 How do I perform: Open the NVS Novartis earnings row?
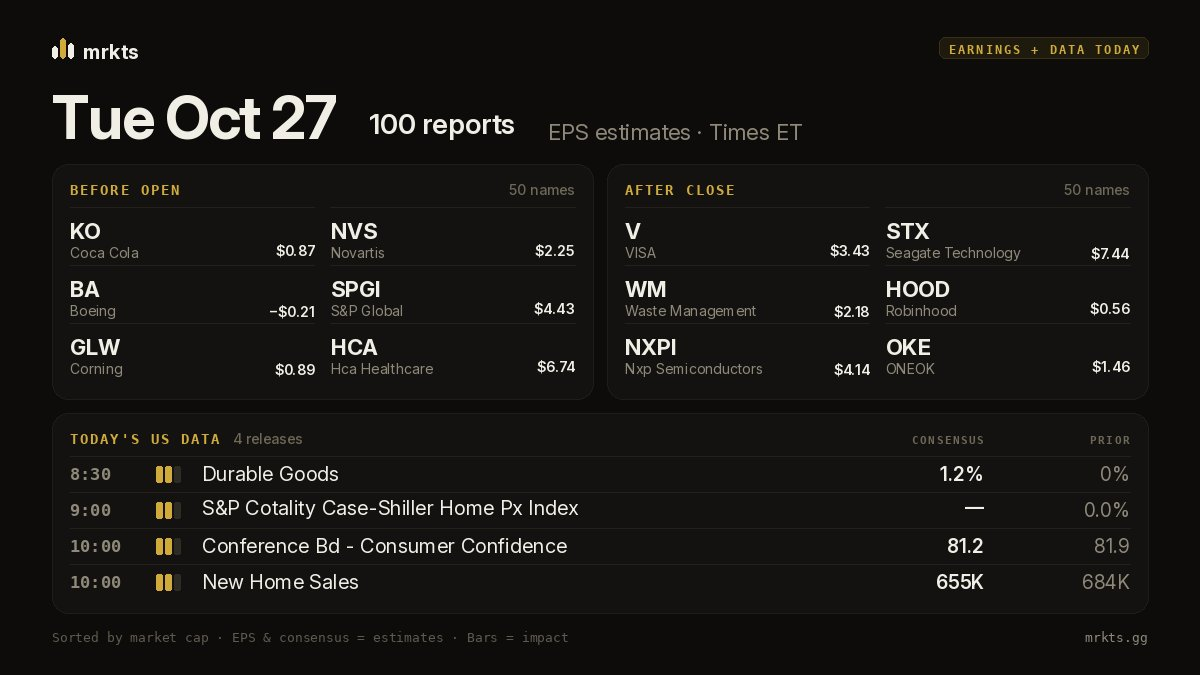[x=453, y=241]
